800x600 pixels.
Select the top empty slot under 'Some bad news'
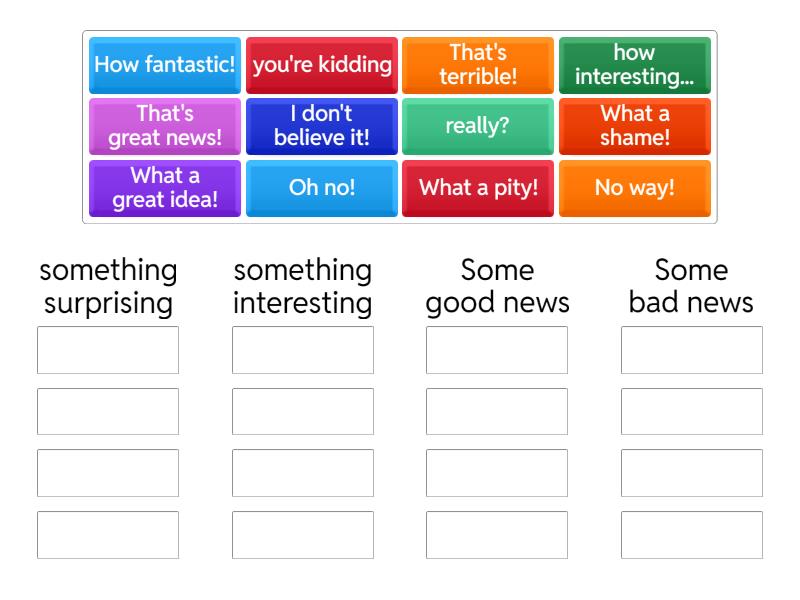click(692, 350)
